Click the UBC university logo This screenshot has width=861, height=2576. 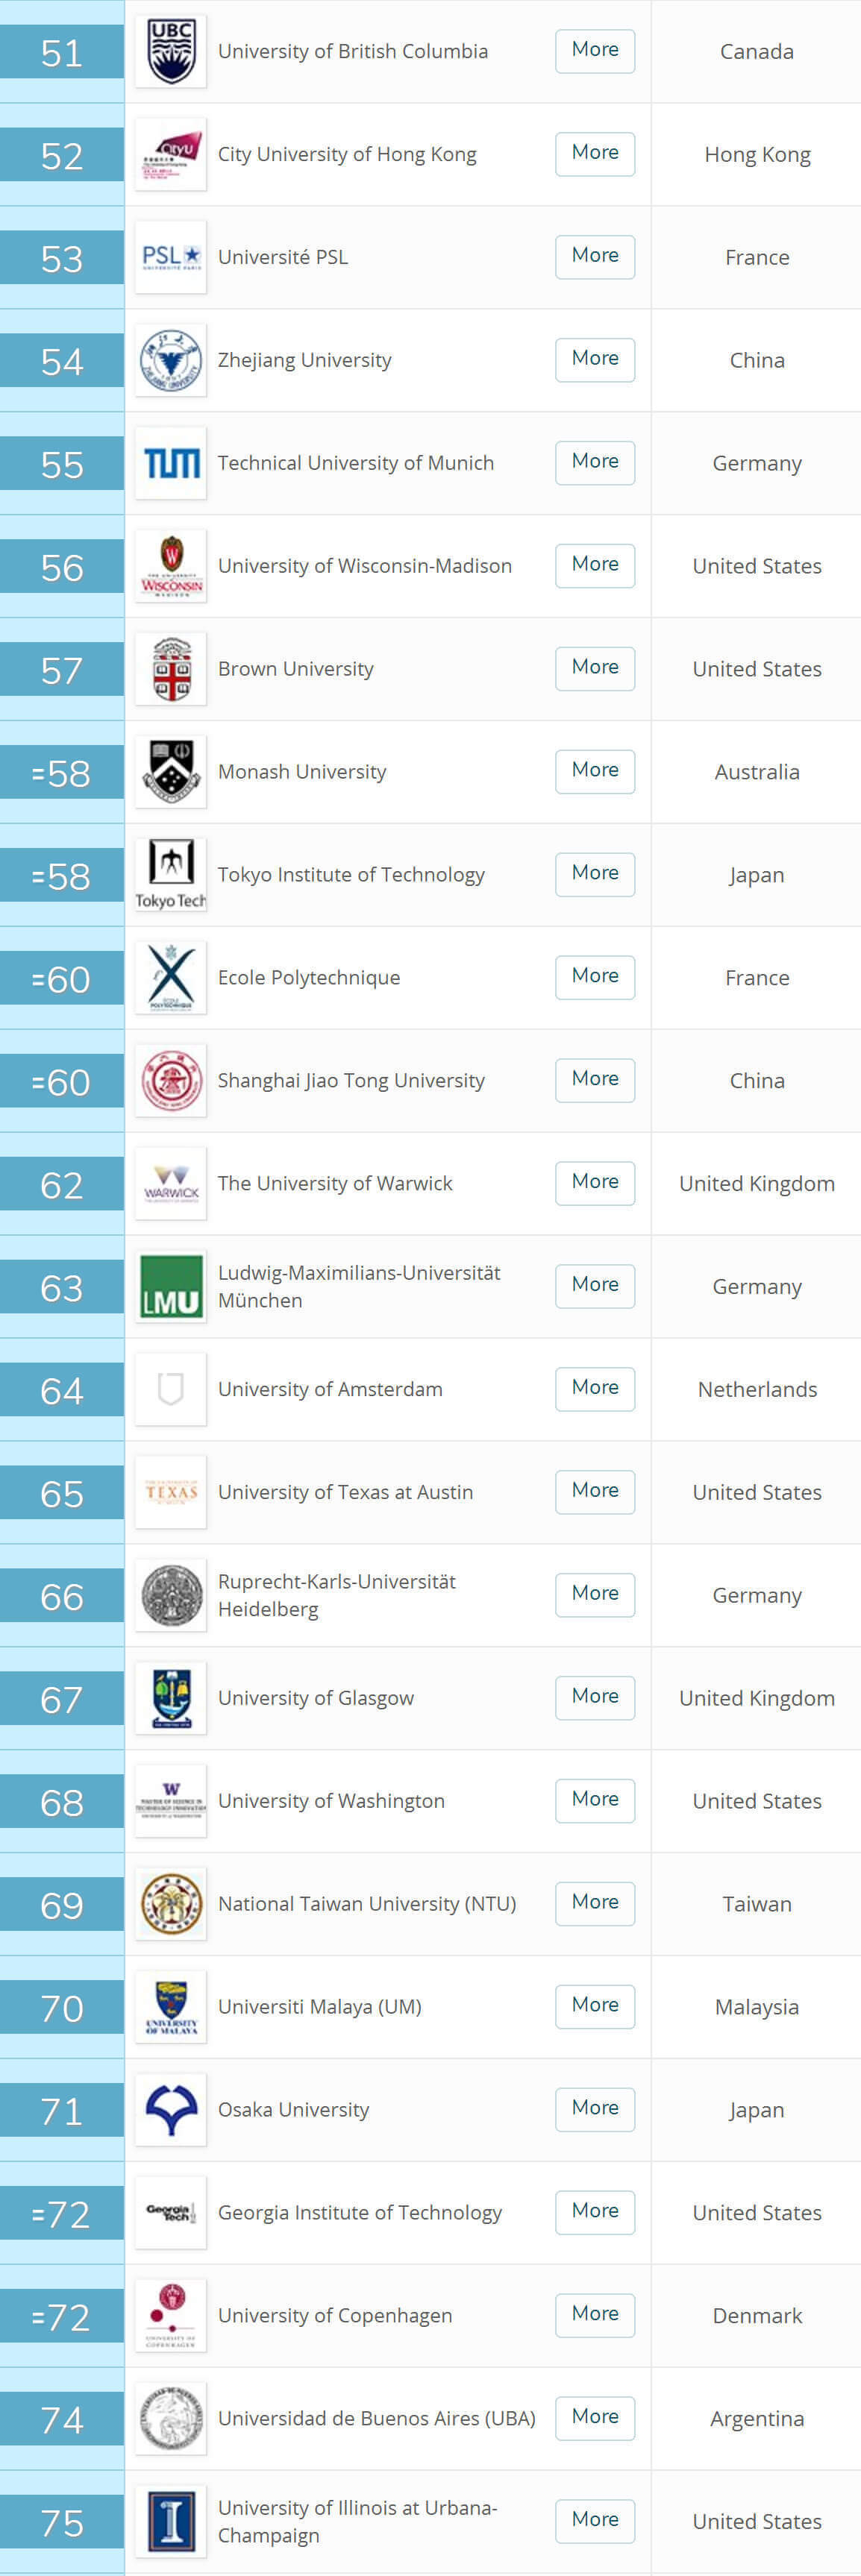tap(171, 51)
